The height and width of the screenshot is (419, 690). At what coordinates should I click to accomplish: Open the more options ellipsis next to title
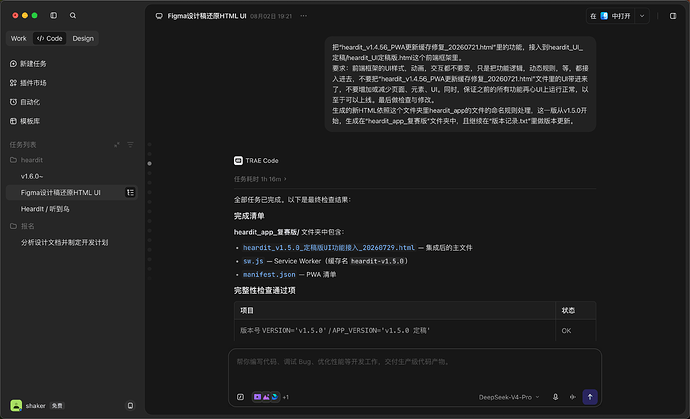point(304,16)
